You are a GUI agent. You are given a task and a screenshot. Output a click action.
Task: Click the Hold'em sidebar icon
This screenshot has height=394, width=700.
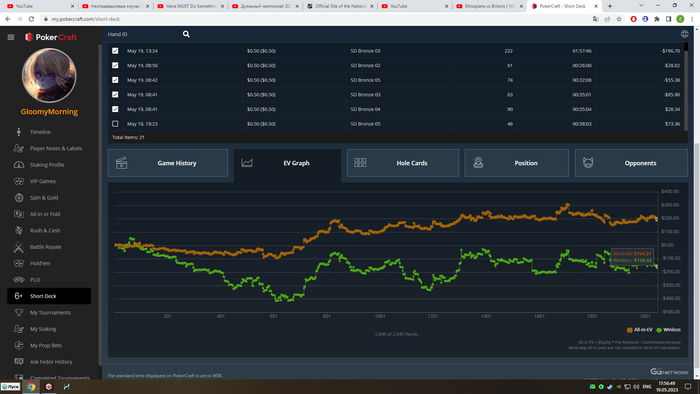(19, 263)
